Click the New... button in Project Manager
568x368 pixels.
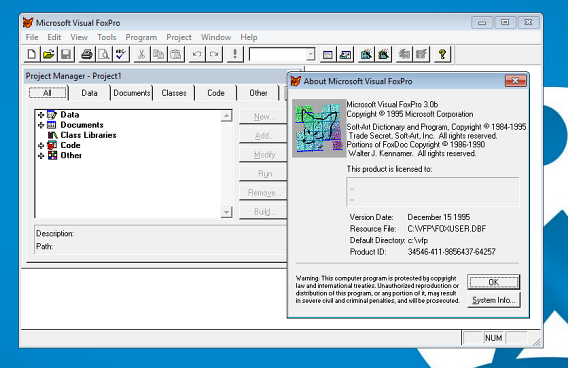pyautogui.click(x=264, y=117)
